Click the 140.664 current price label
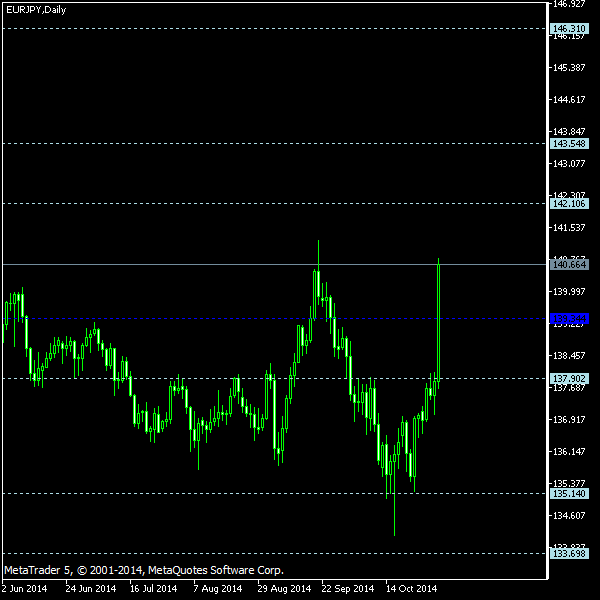Viewport: 600px width, 600px height. click(569, 264)
